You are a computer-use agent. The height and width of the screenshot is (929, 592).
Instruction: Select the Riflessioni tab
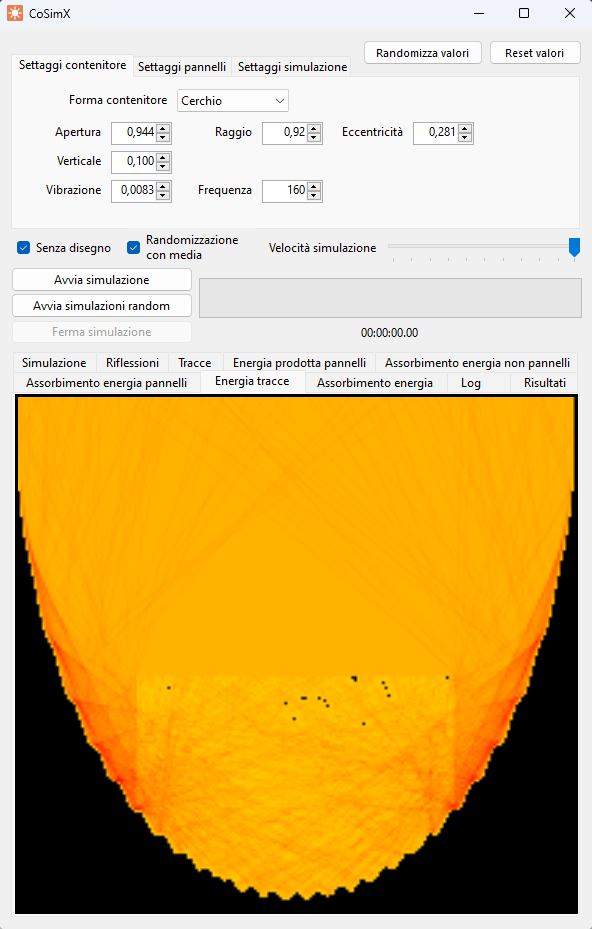point(132,363)
